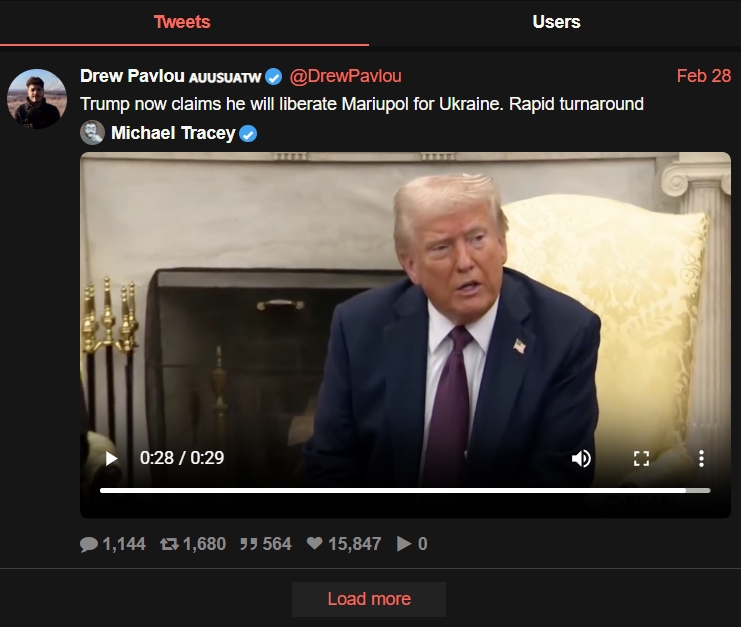This screenshot has height=627, width=741.
Task: Open the Feb 28 tweet date link
Action: tap(704, 76)
